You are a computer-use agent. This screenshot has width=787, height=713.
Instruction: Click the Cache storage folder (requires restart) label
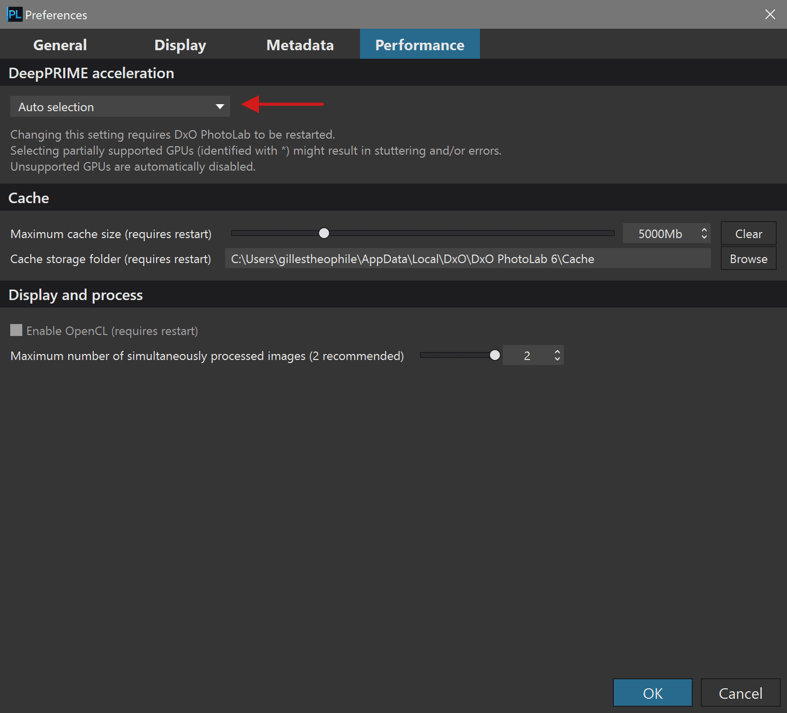(110, 259)
